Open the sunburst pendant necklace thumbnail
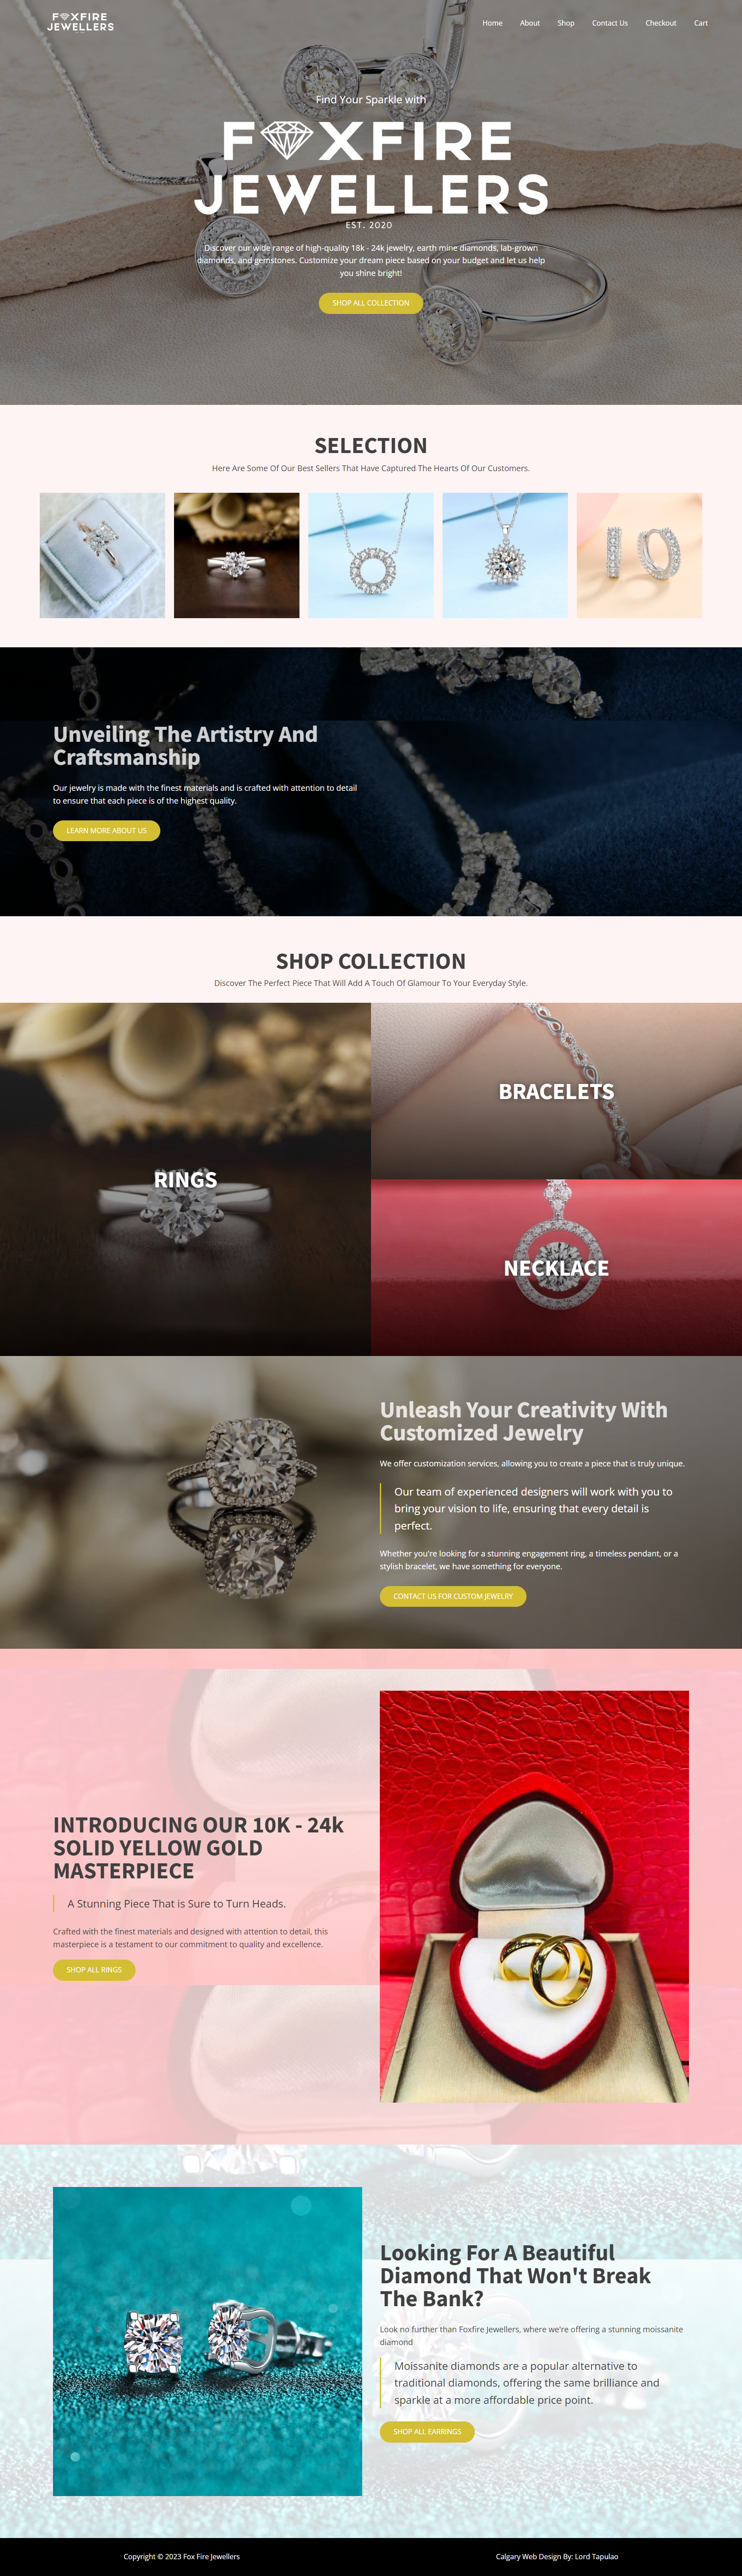 click(505, 555)
